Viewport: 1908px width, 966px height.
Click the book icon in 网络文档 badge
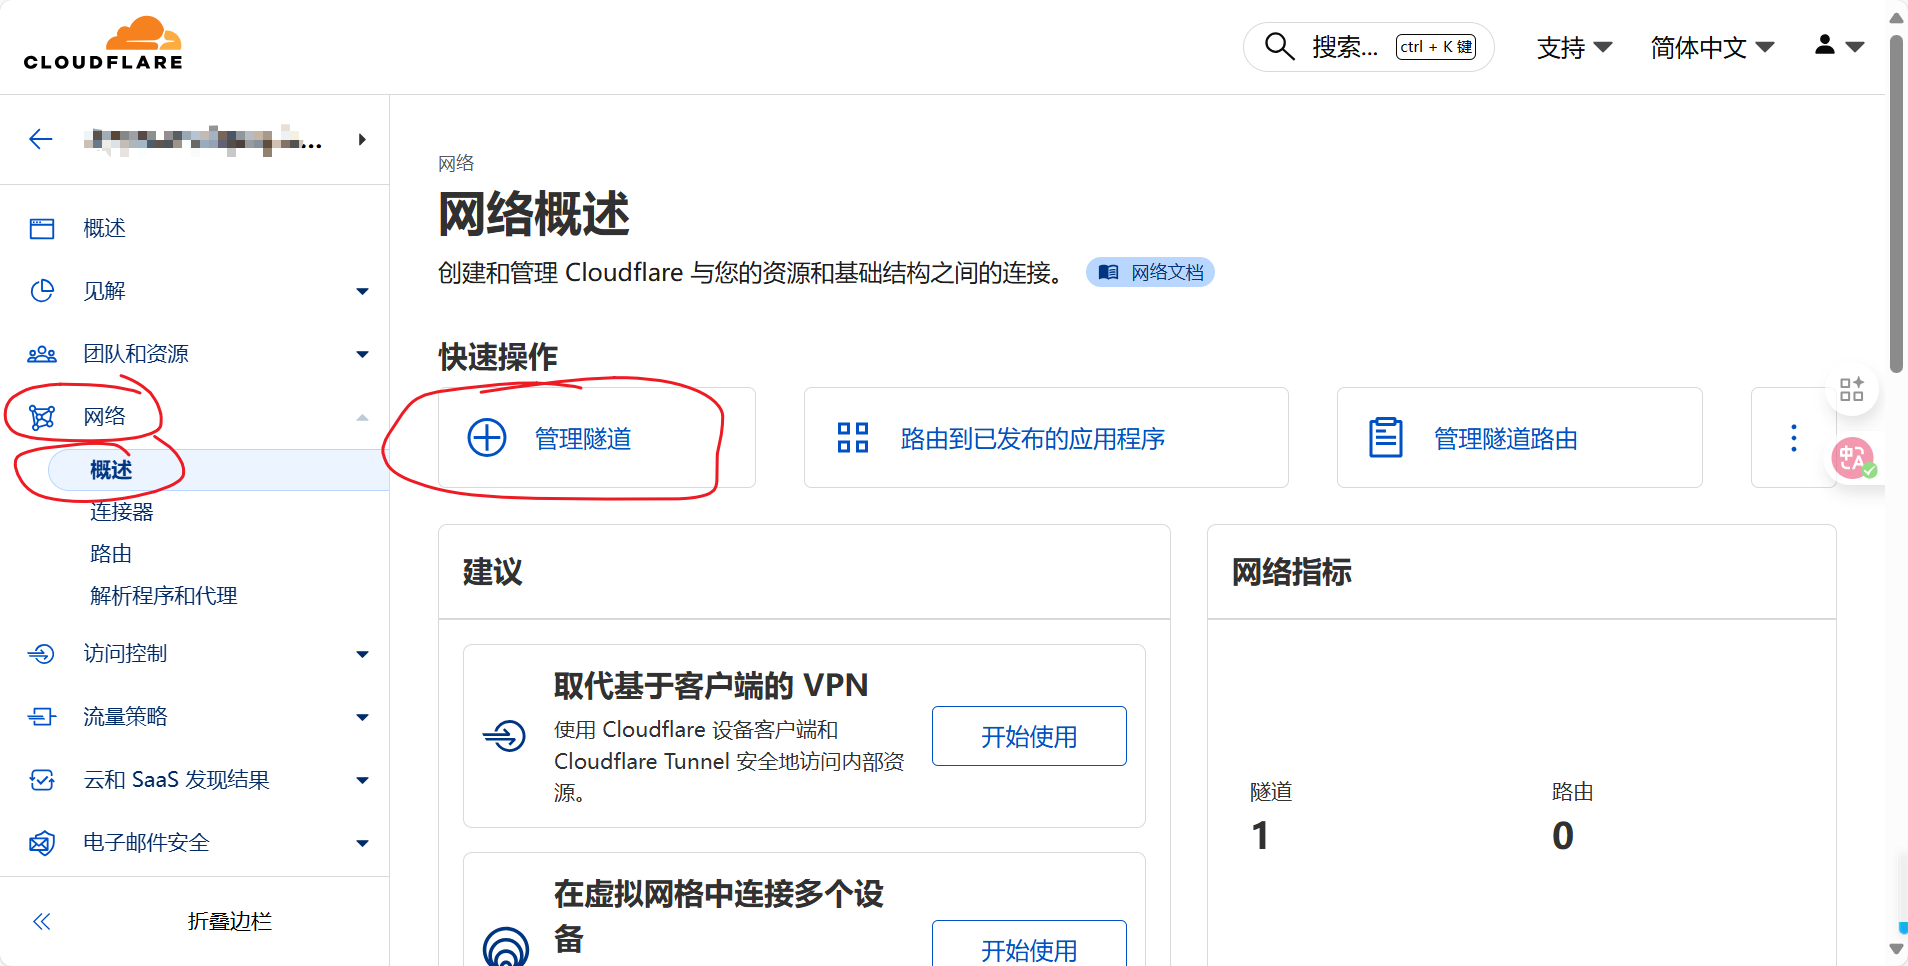[x=1109, y=272]
